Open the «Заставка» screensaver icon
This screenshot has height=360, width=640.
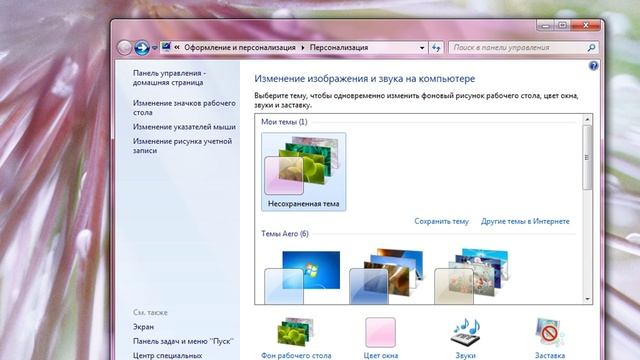point(550,333)
